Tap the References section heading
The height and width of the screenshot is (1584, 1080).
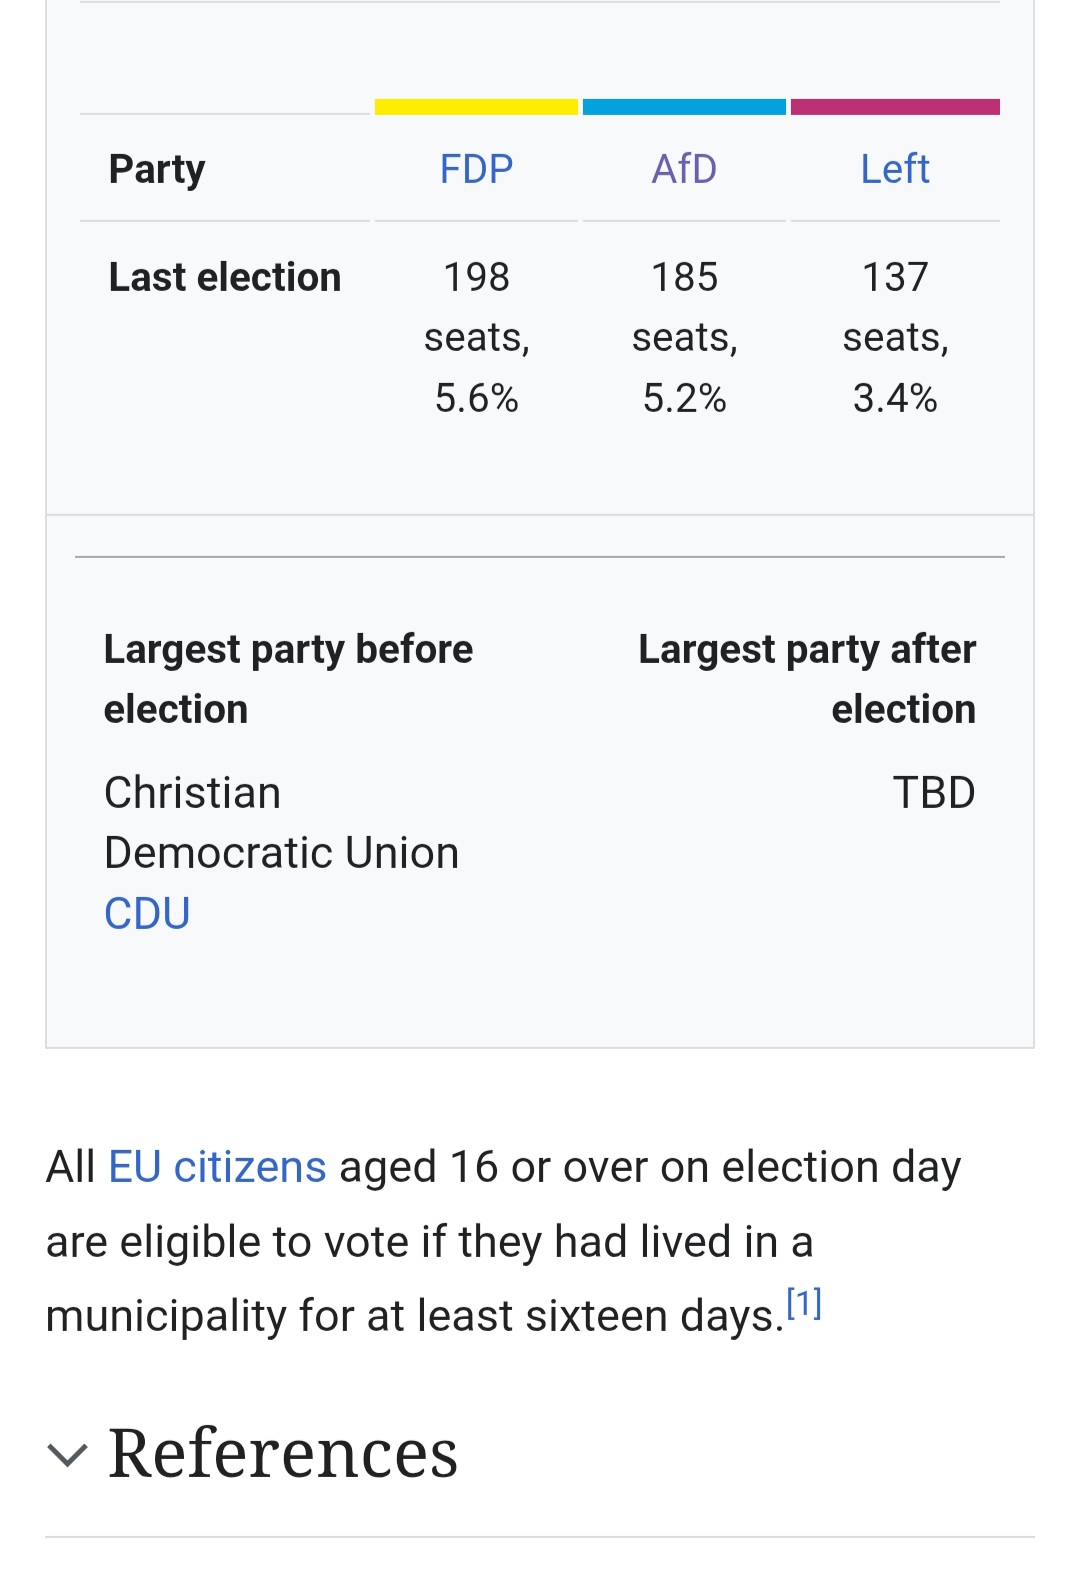click(x=283, y=1453)
